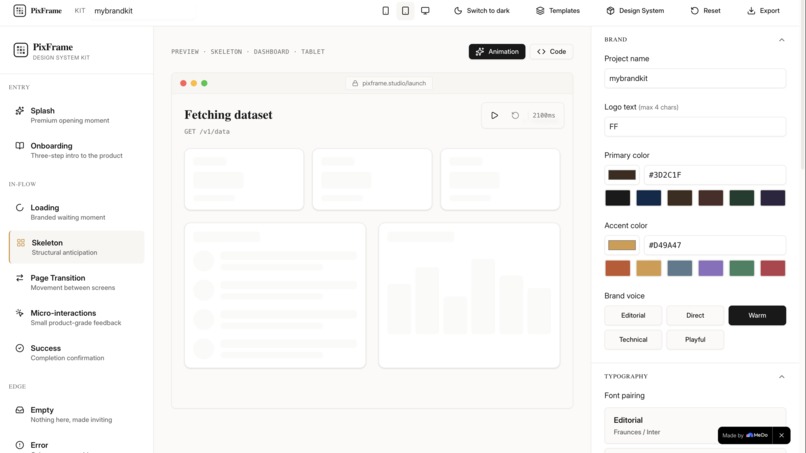Open the Loading sidebar item
Viewport: 806px width, 453px height.
point(77,212)
